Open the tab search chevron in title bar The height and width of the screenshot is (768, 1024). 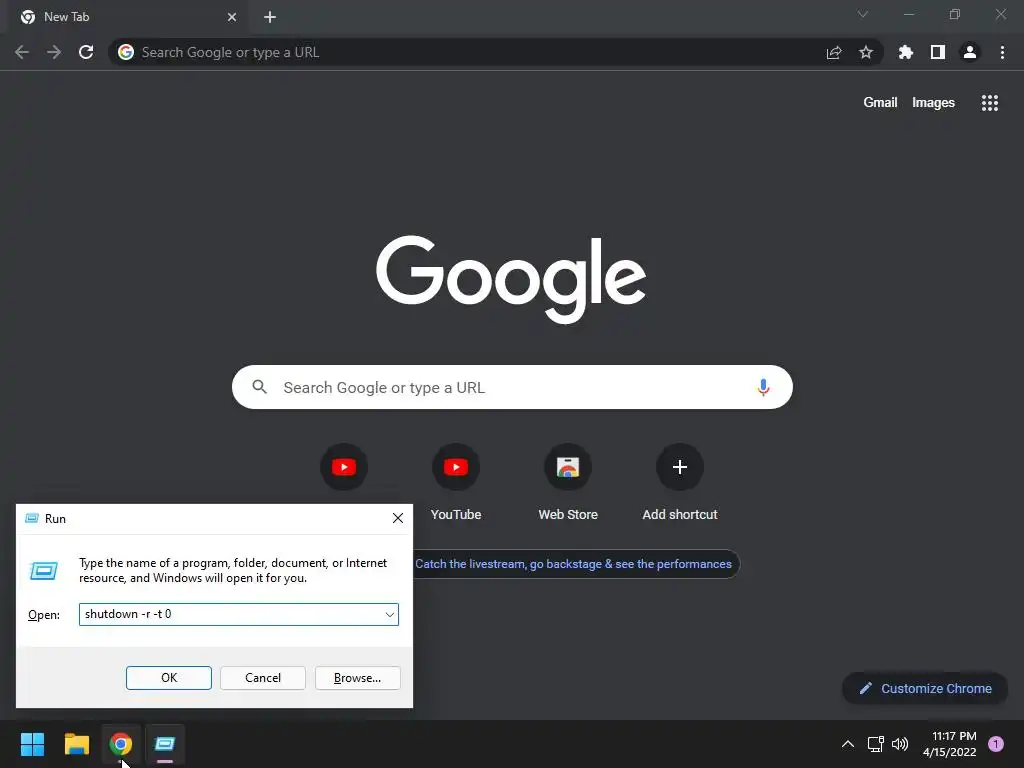863,14
